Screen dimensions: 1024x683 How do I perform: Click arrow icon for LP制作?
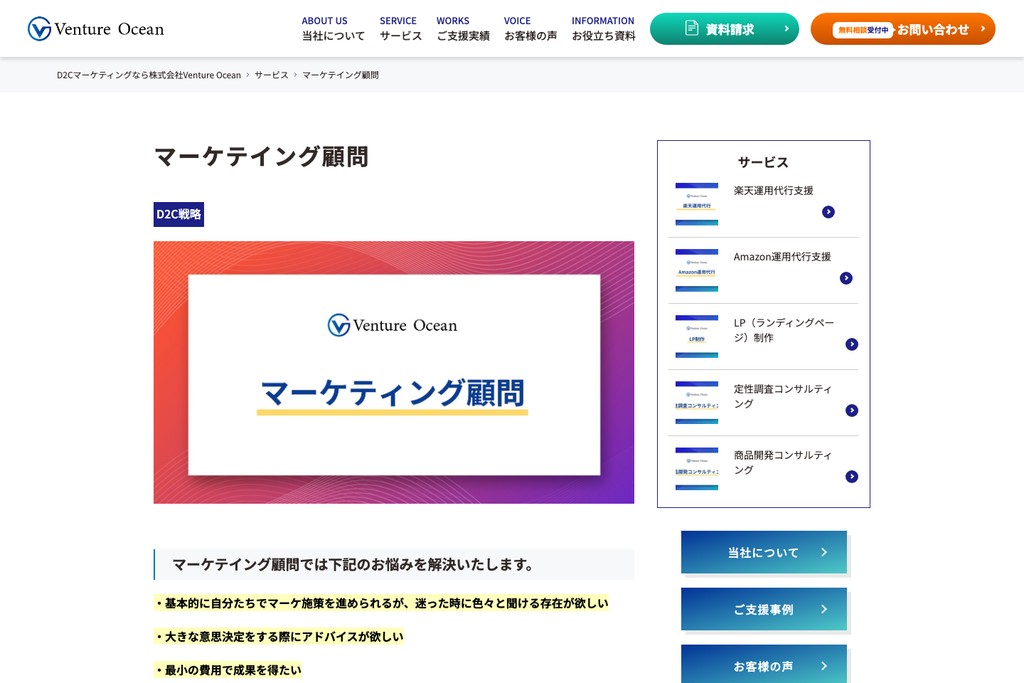(852, 344)
